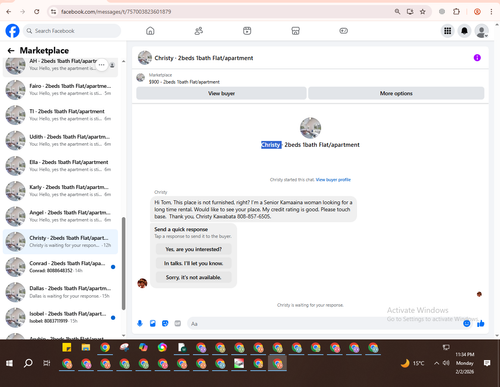500x387 pixels.
Task: Click Christy's avatar beside the quick responses
Action: 142,283
